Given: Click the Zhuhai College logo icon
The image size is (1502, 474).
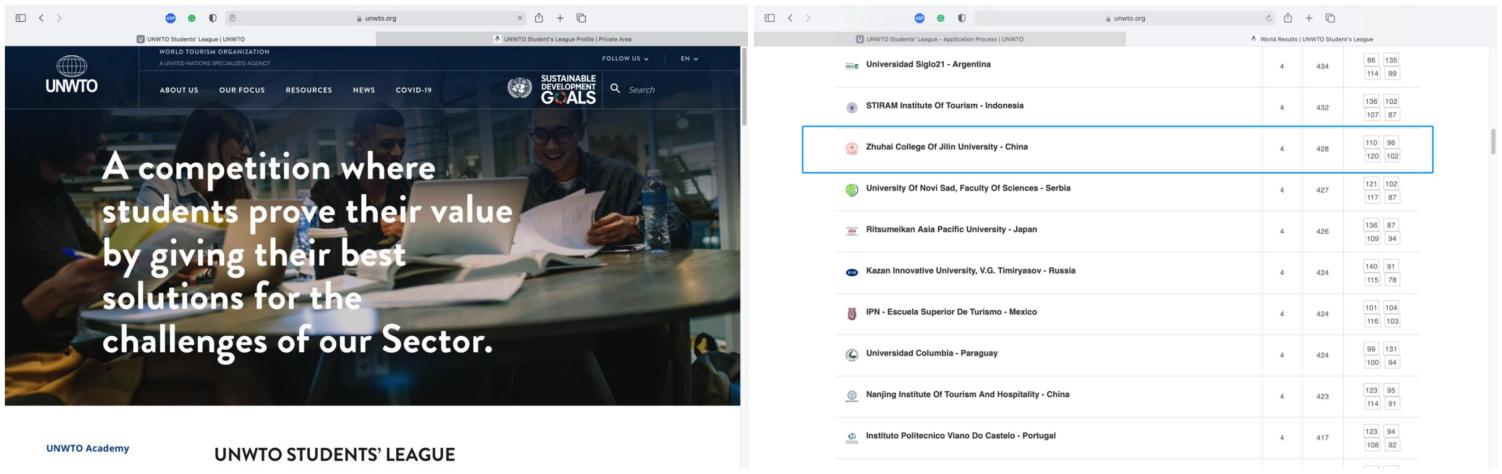Looking at the screenshot, I should click(x=852, y=148).
